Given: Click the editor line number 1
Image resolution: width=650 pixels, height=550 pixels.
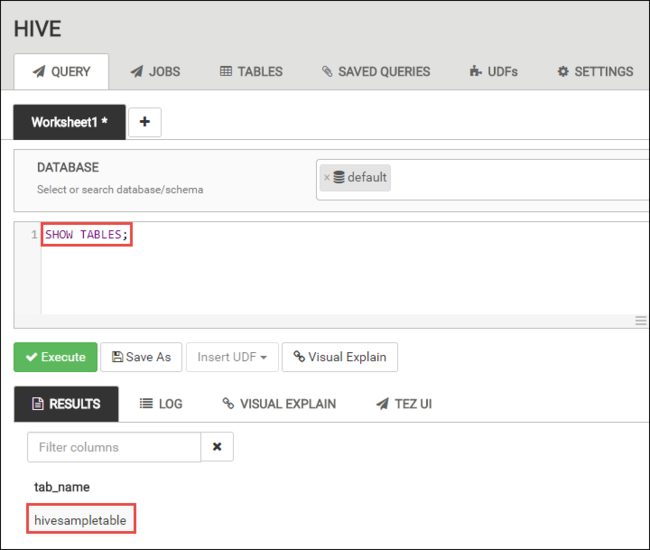Looking at the screenshot, I should click(34, 235).
